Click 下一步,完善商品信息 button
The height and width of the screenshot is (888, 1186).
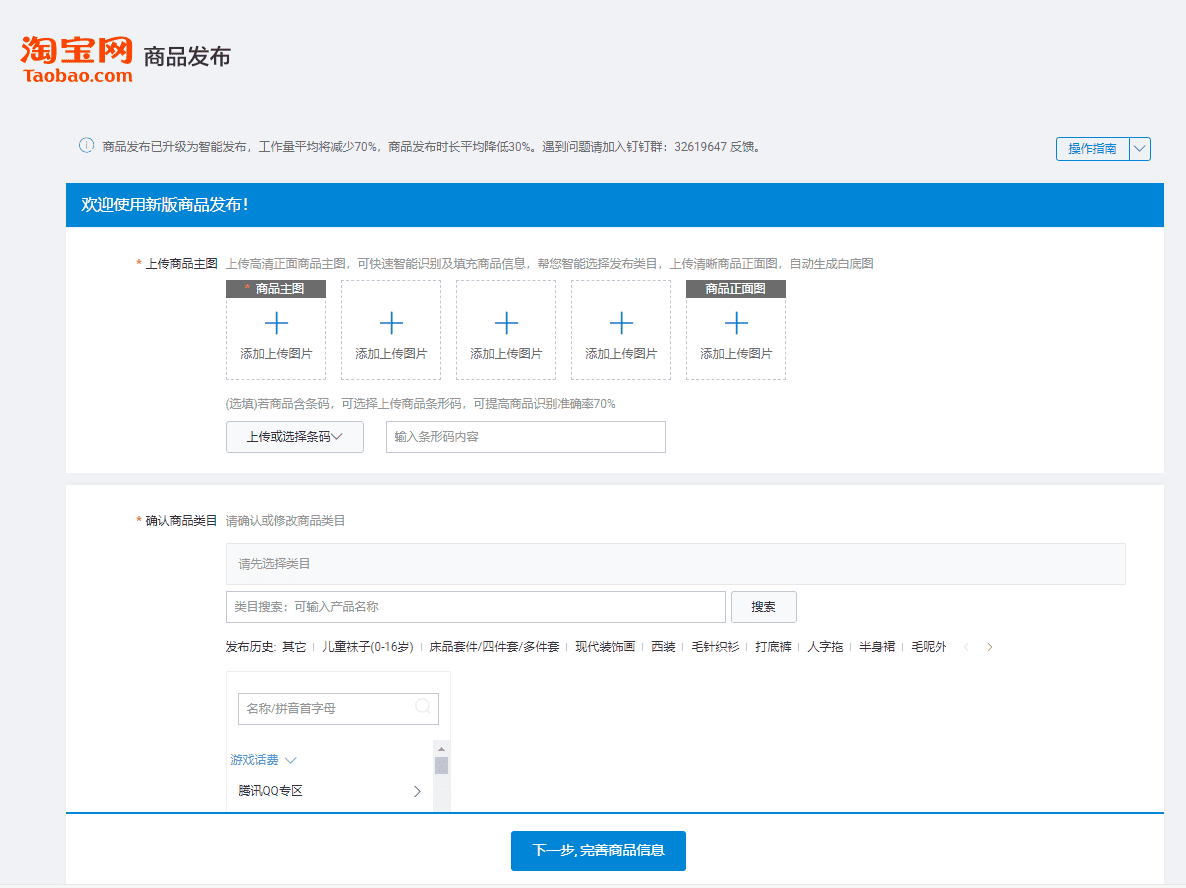[597, 851]
